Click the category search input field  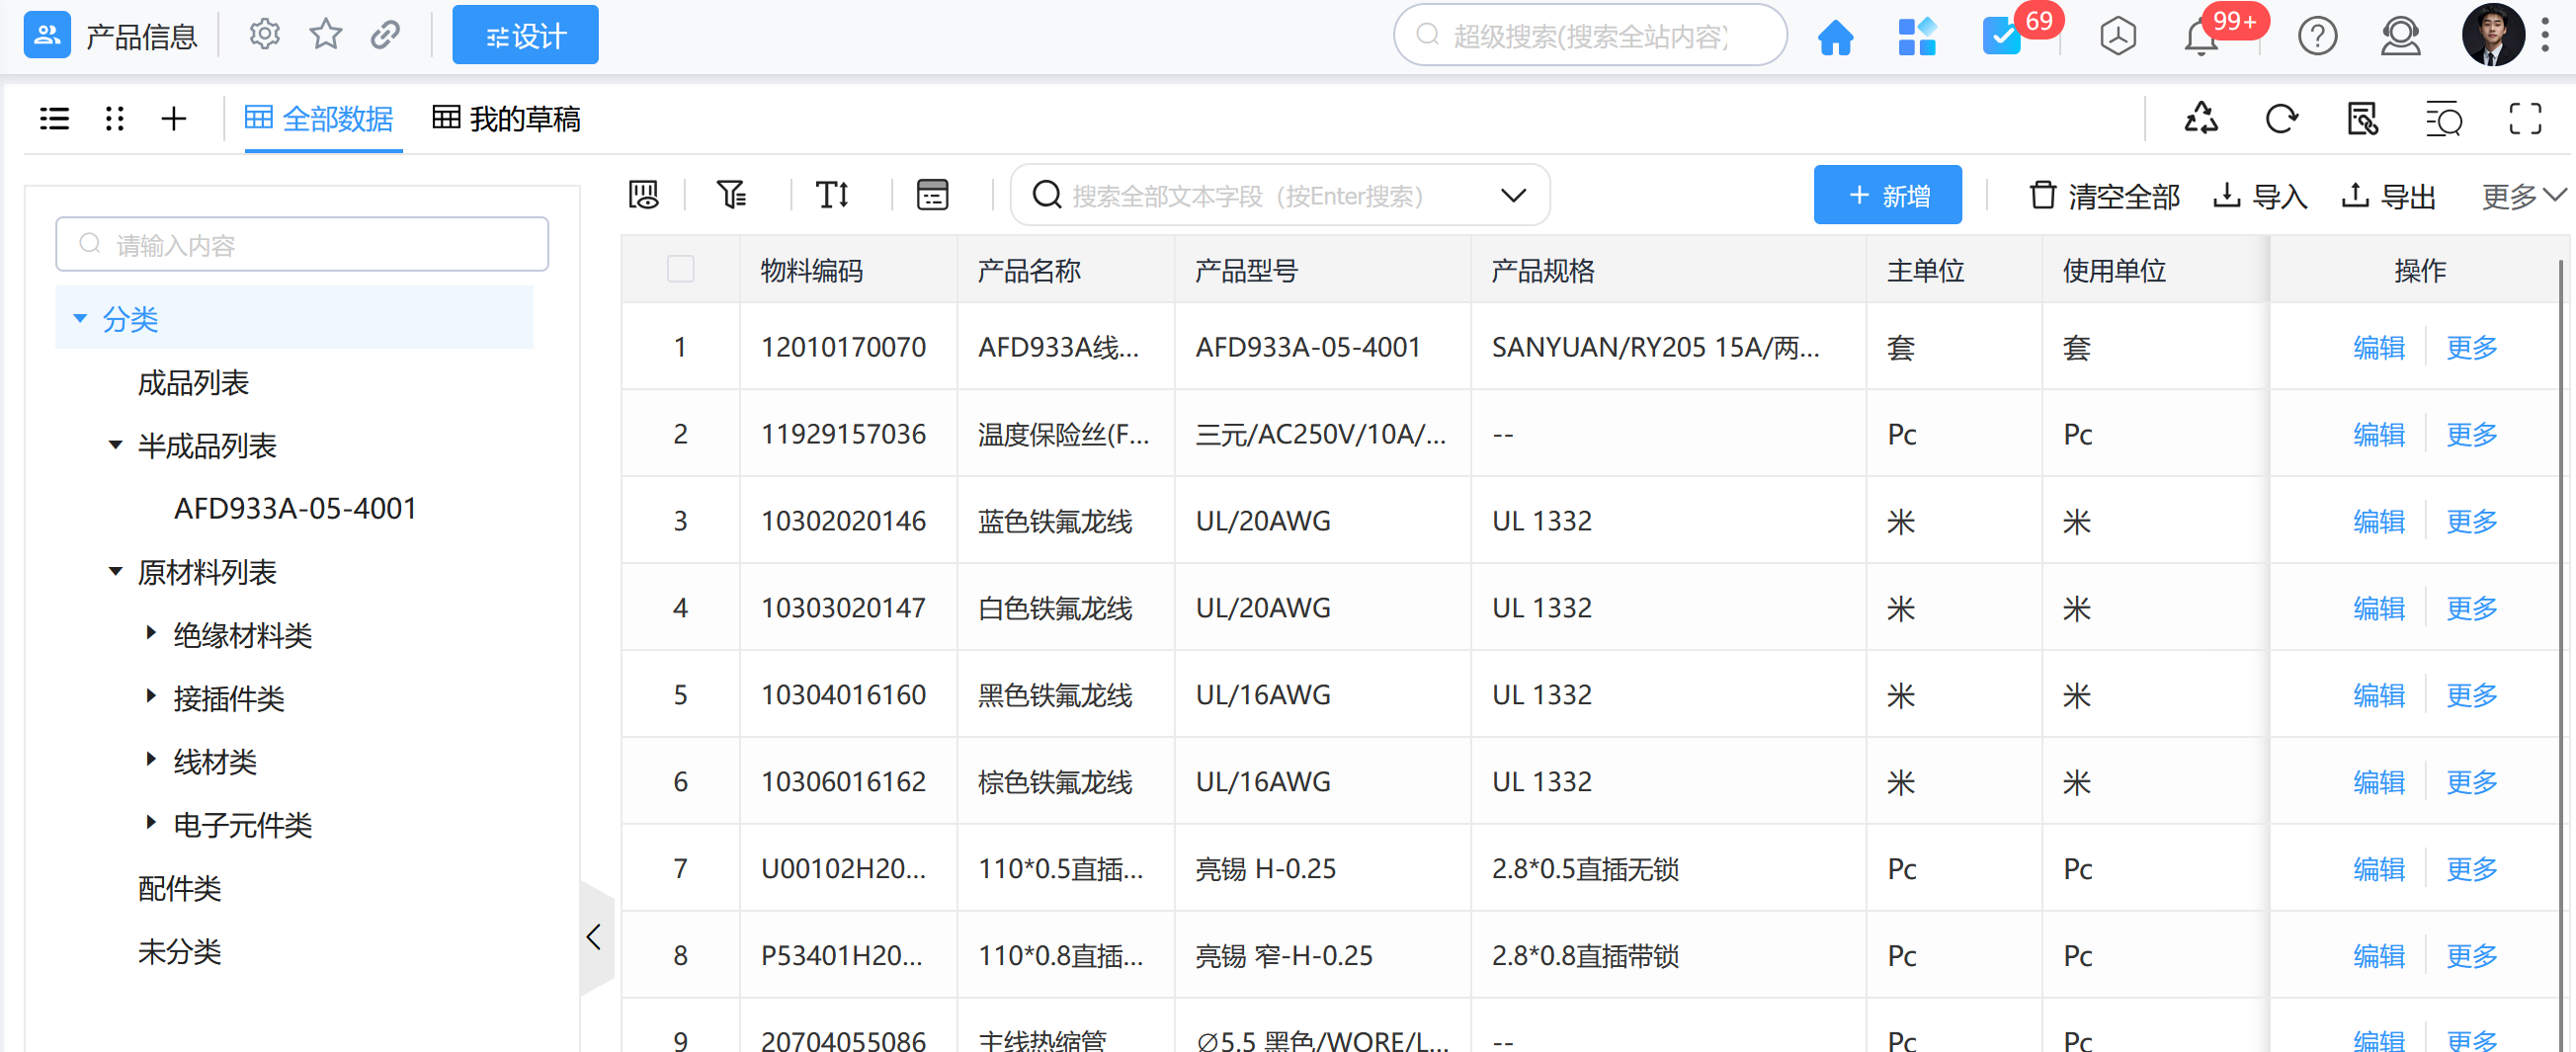pyautogui.click(x=302, y=244)
